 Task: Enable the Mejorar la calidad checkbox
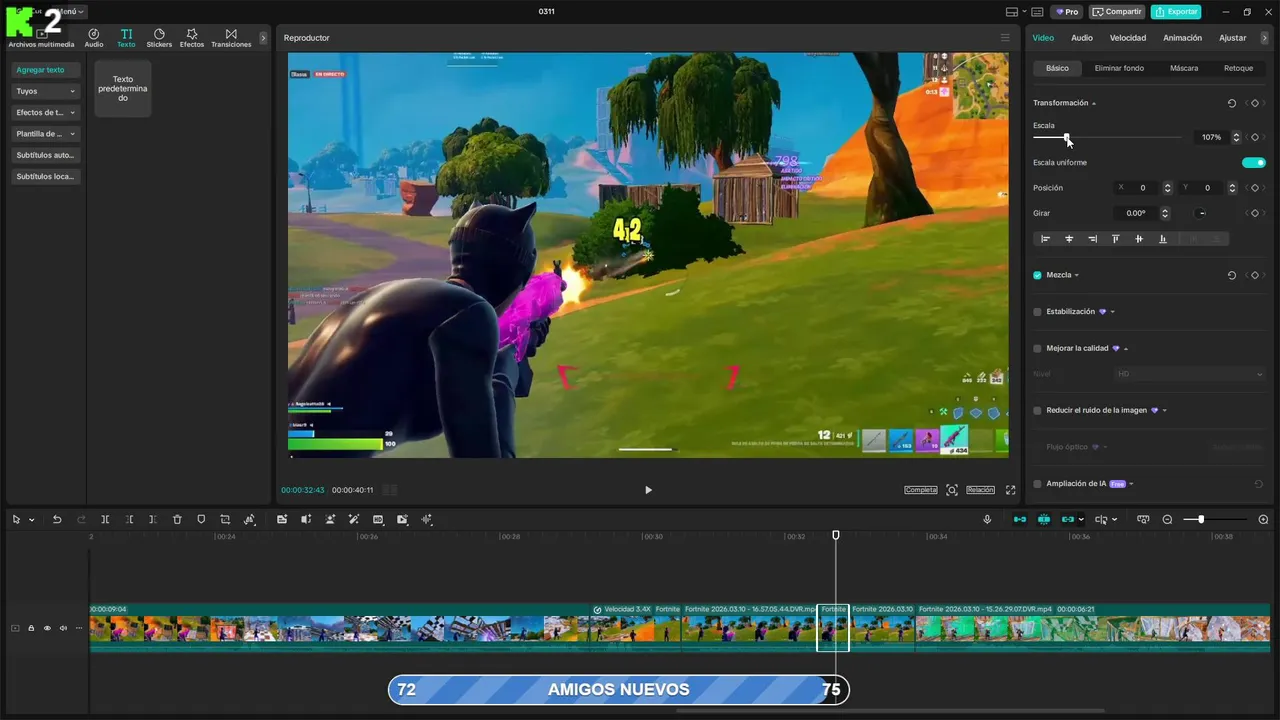pos(1037,348)
